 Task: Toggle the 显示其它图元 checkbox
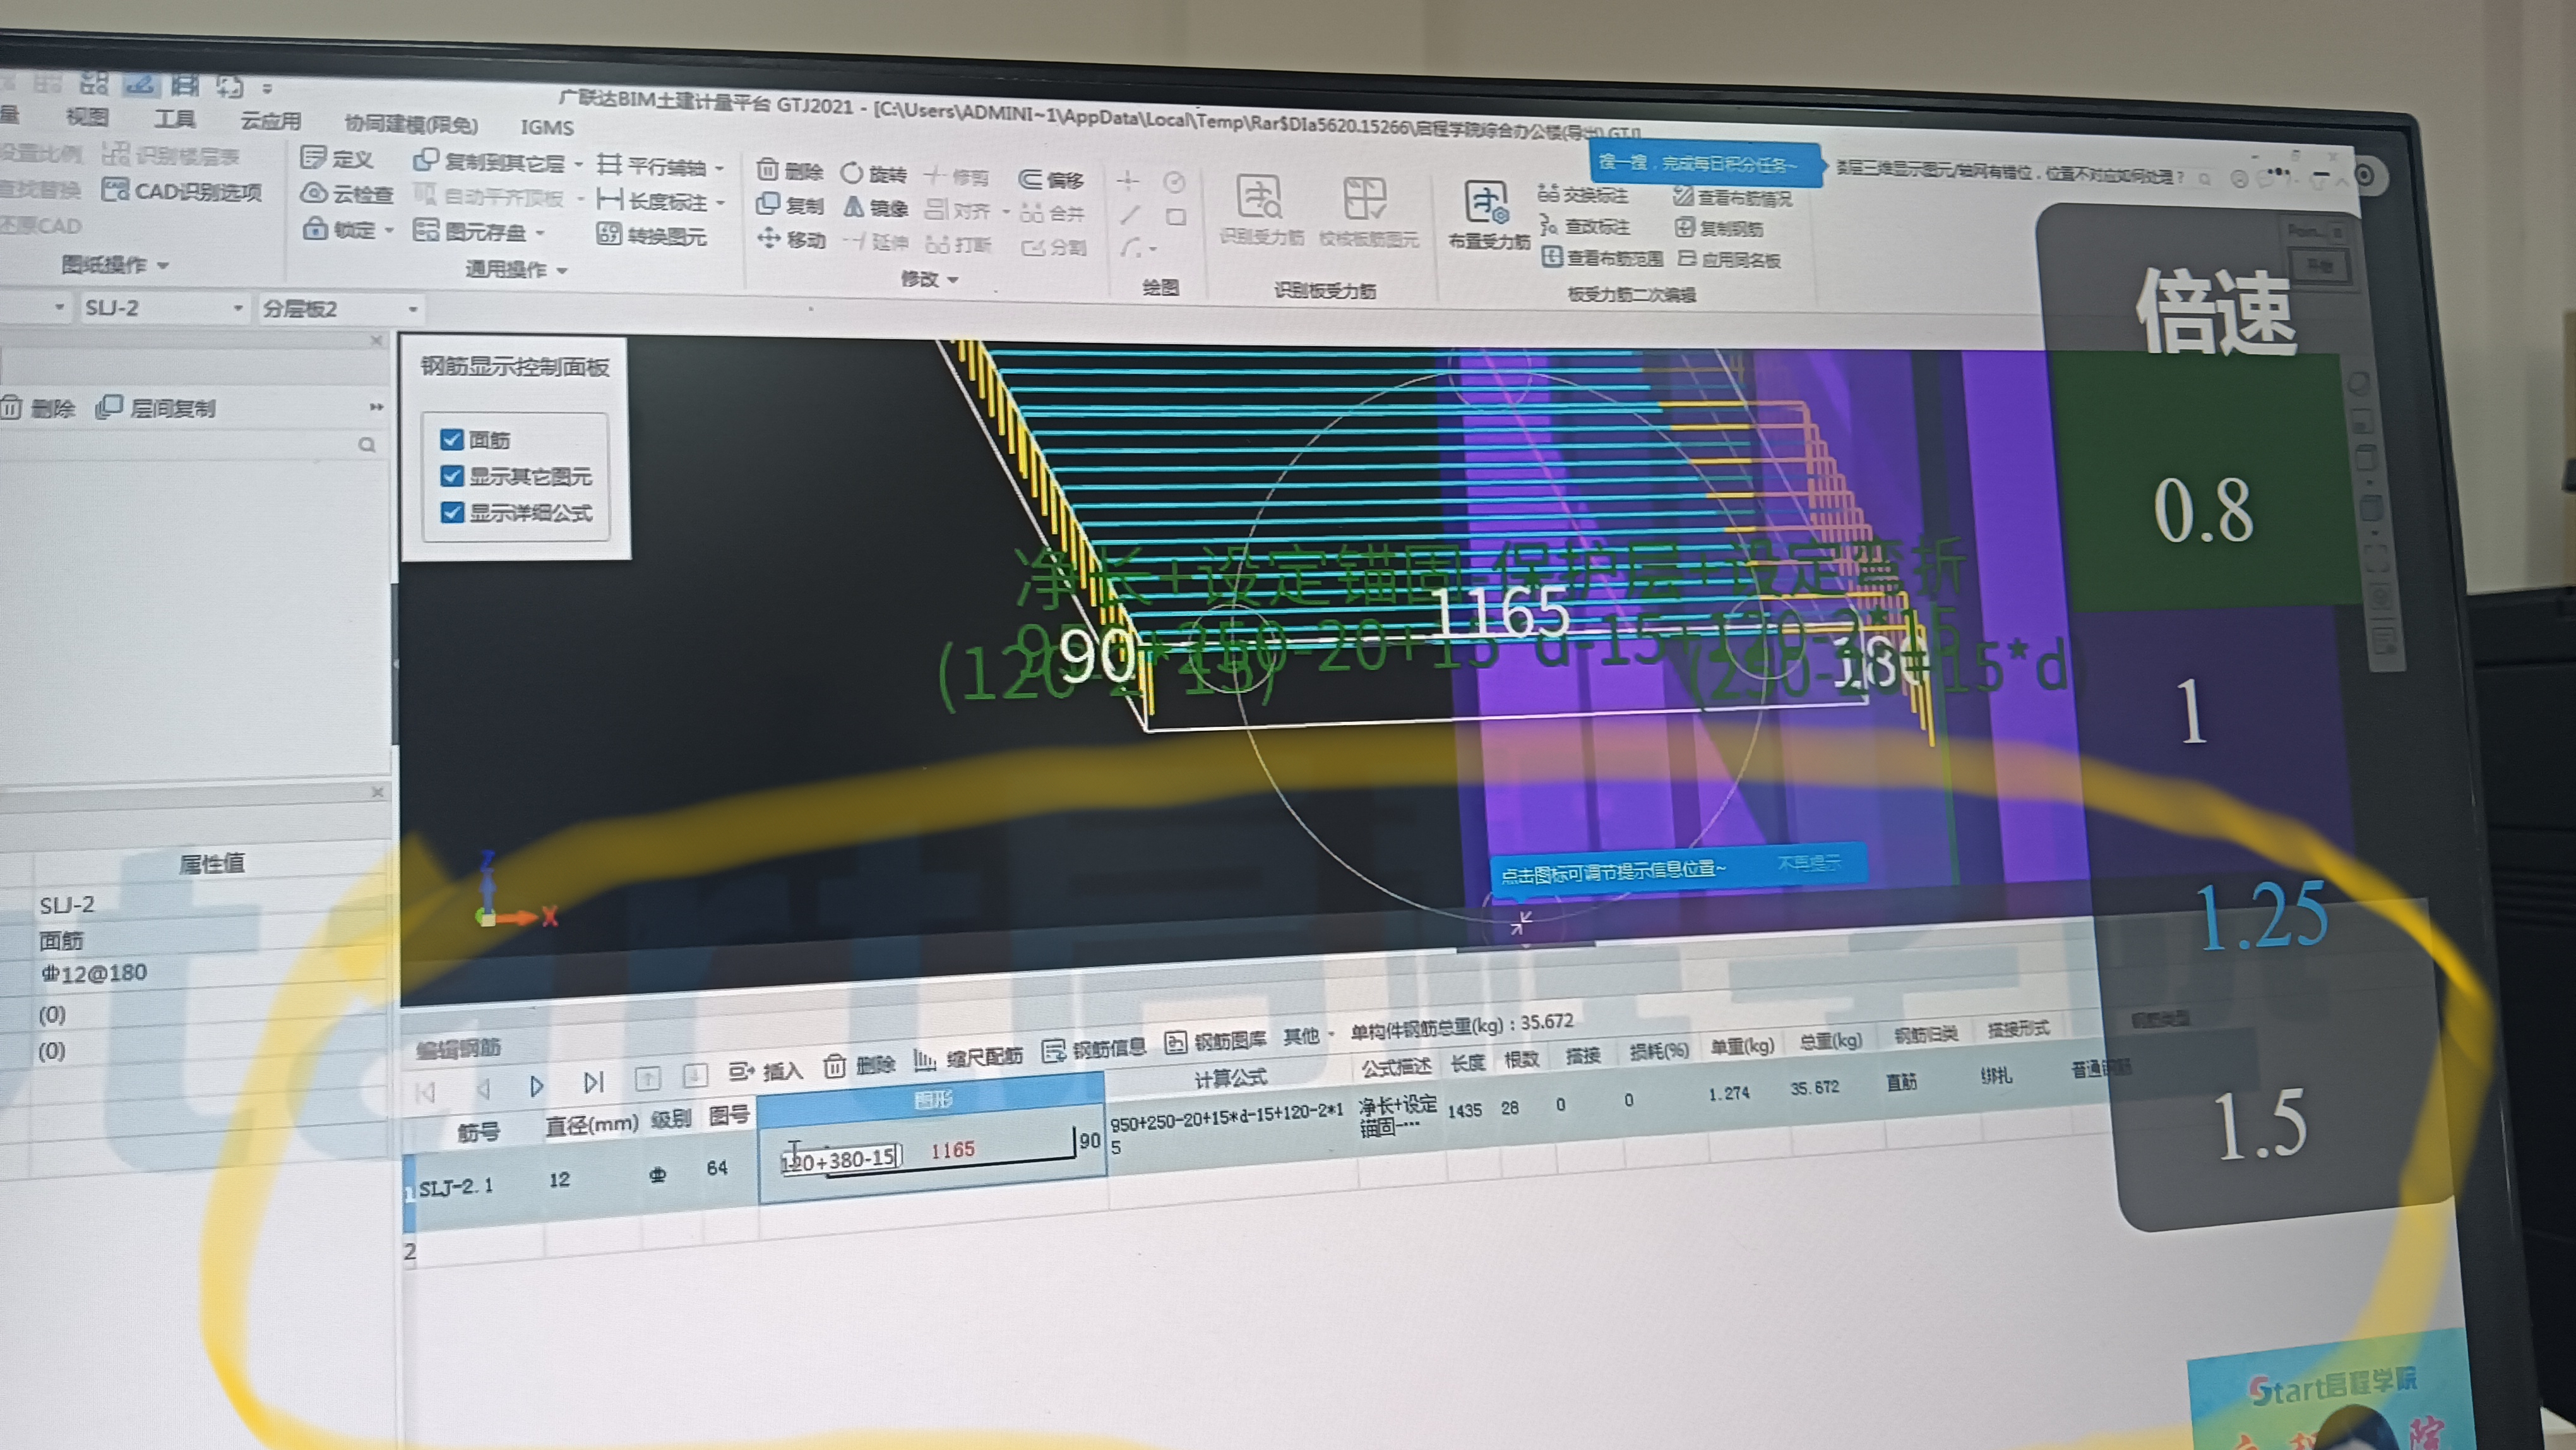point(452,476)
